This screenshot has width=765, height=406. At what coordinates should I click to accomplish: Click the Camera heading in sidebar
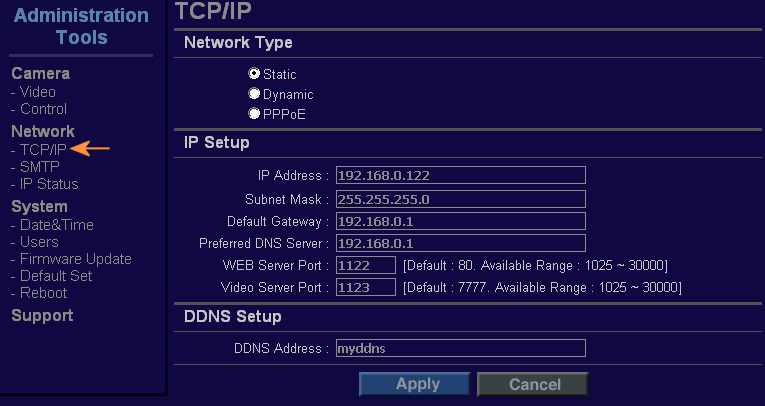40,74
